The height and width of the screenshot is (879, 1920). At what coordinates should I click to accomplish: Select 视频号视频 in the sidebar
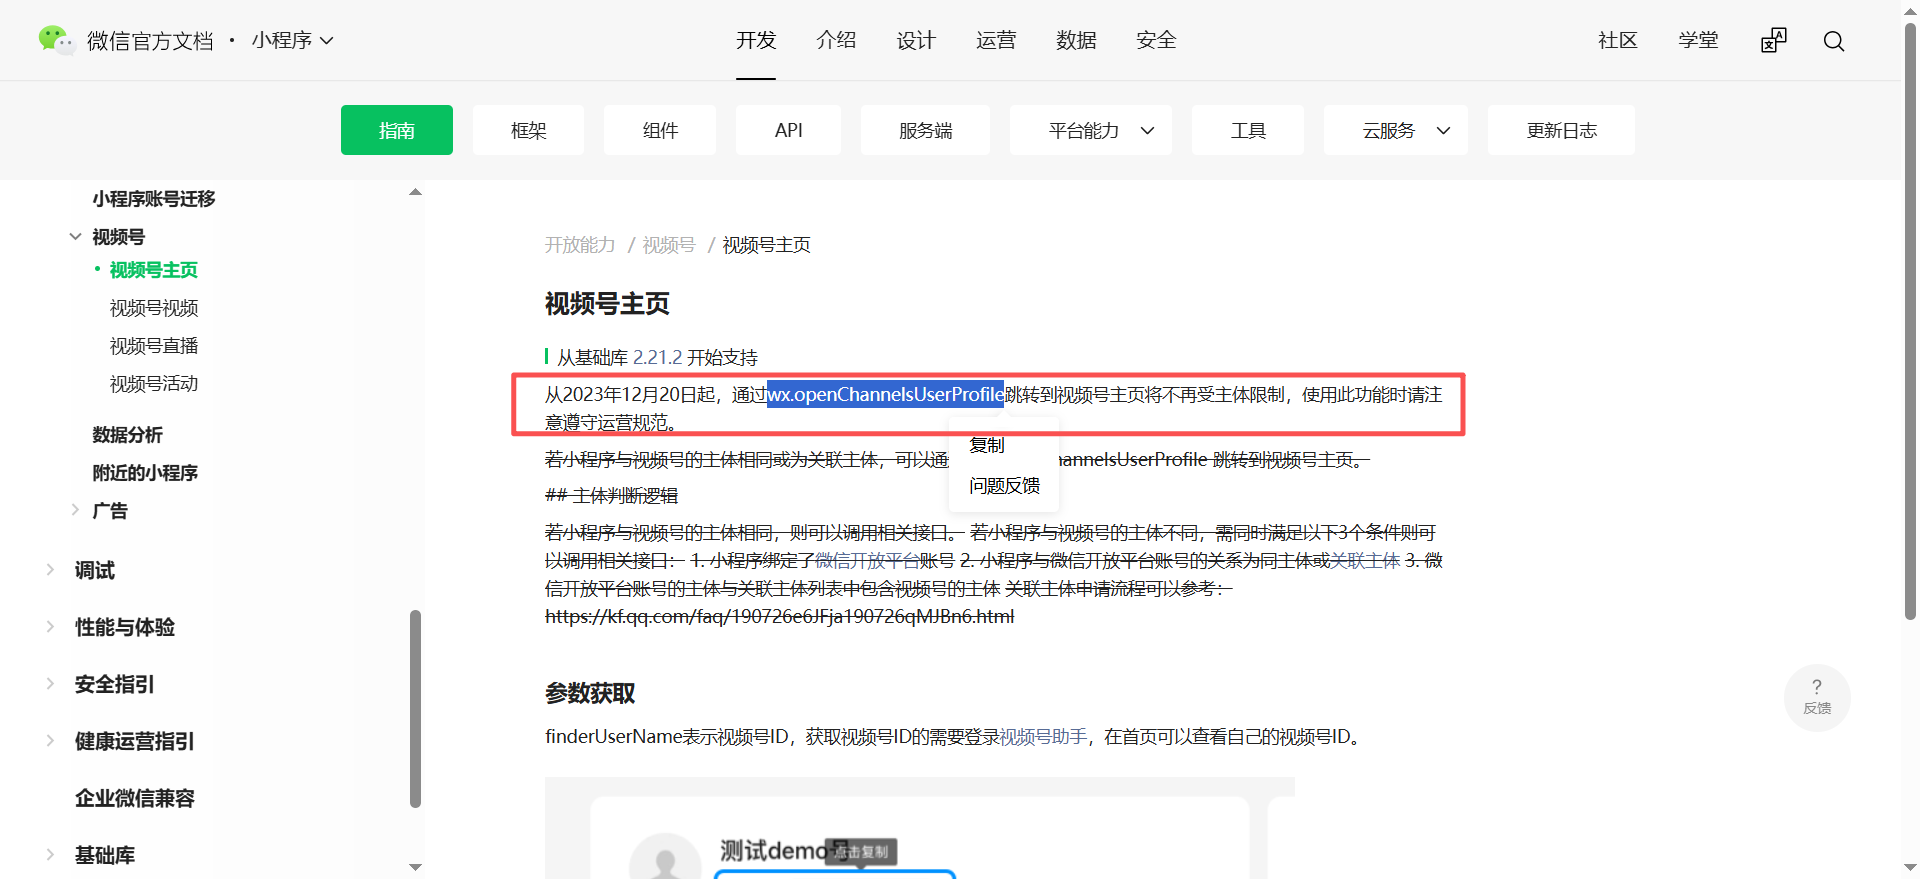(x=154, y=308)
